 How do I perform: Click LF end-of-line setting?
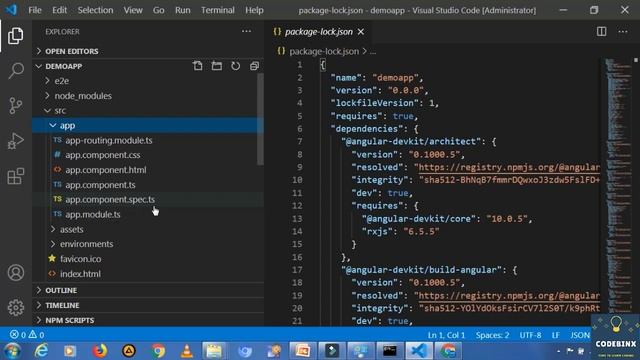click(556, 335)
